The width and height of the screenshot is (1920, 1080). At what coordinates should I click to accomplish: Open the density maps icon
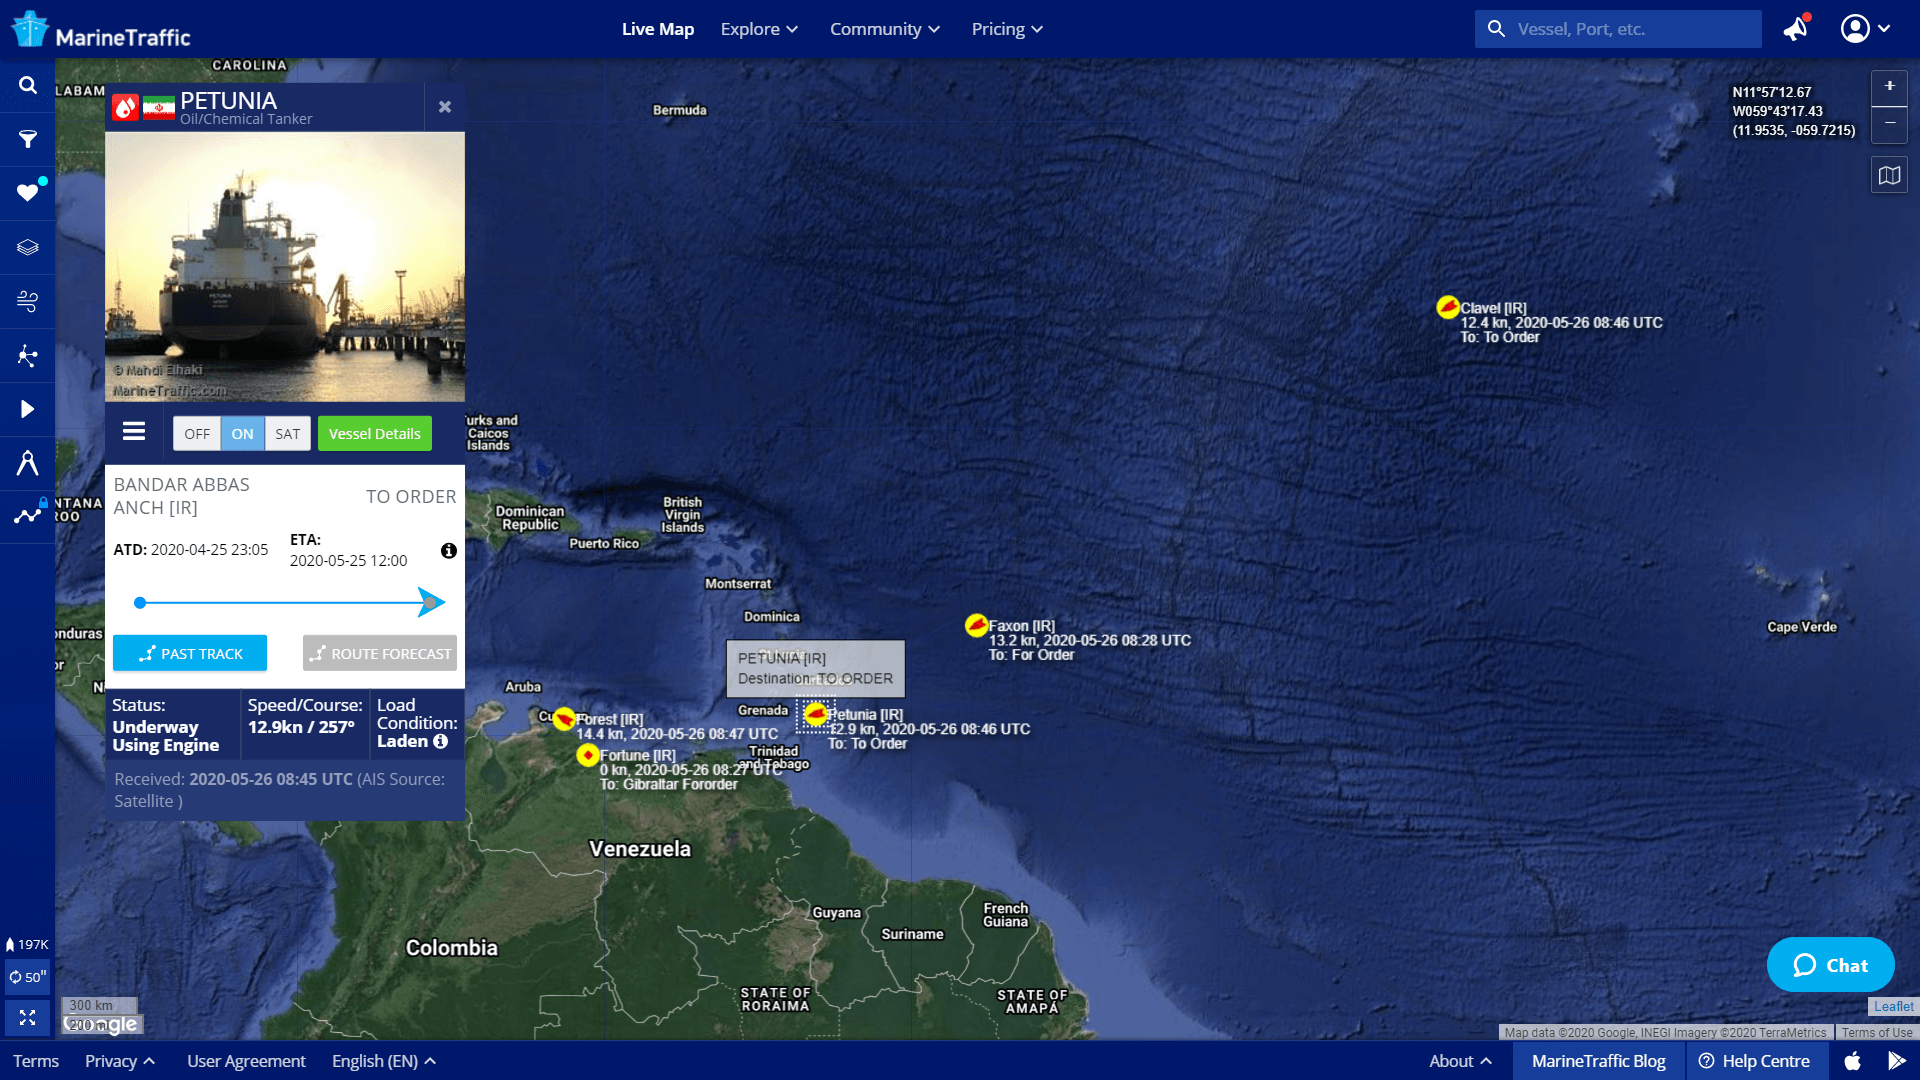[28, 355]
